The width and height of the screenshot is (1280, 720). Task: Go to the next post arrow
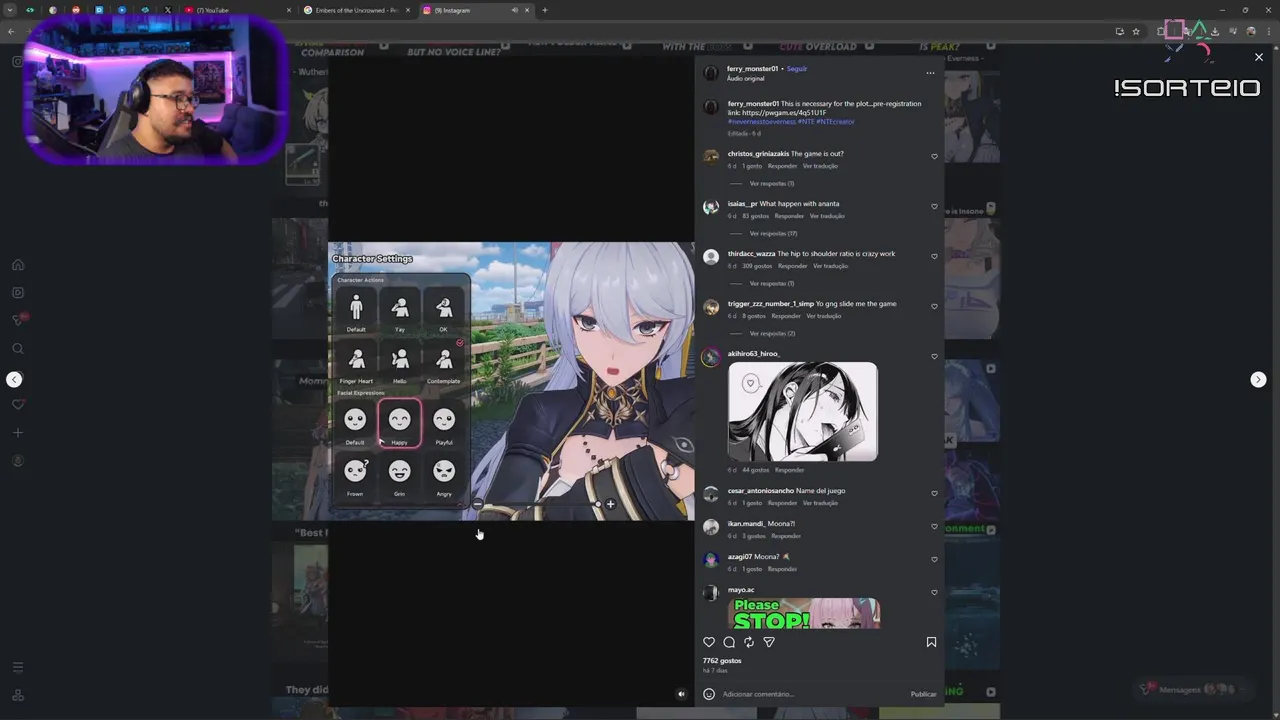(1258, 379)
